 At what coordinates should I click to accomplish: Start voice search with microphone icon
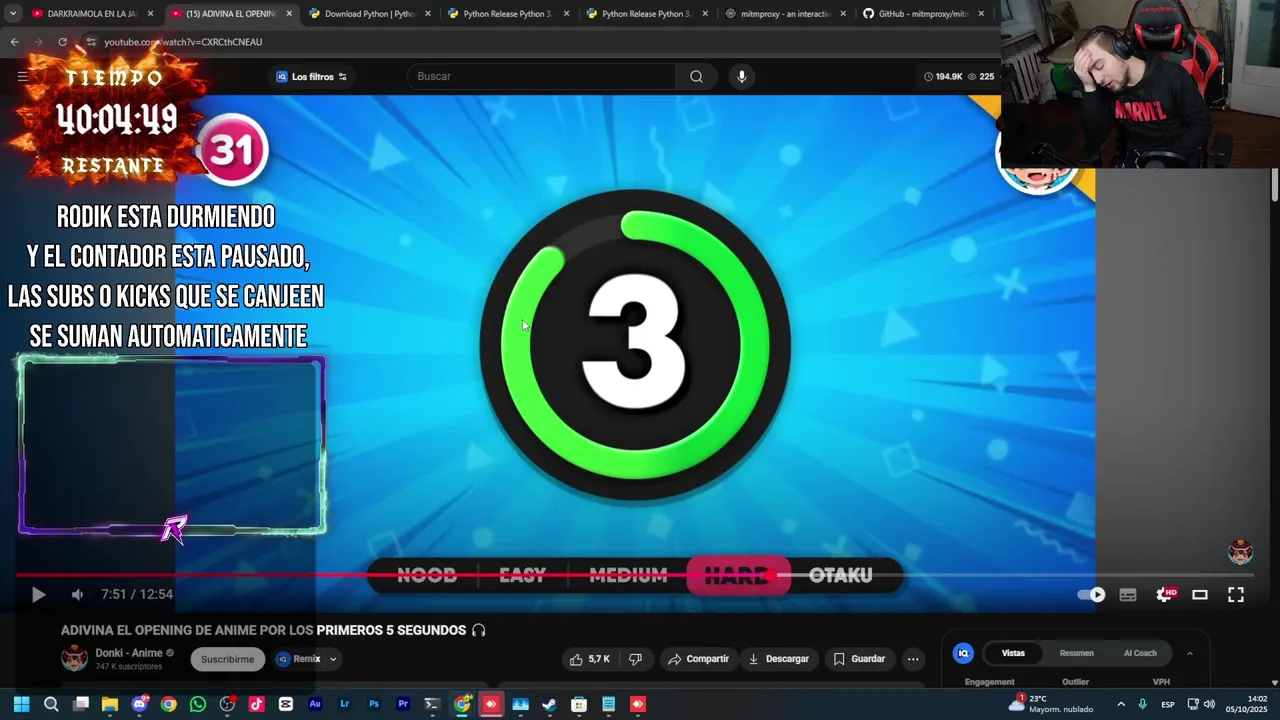tap(741, 76)
